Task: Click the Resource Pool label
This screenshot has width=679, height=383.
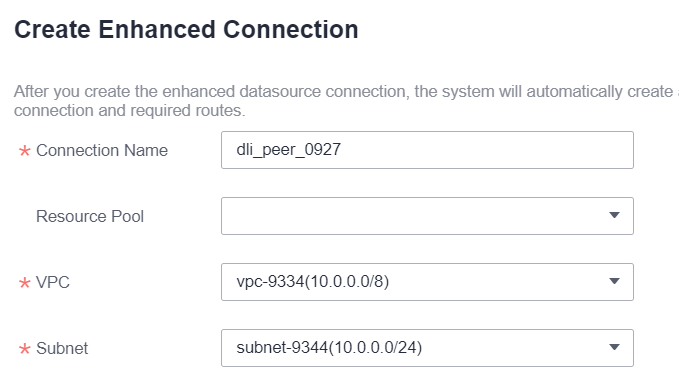Action: [x=90, y=216]
